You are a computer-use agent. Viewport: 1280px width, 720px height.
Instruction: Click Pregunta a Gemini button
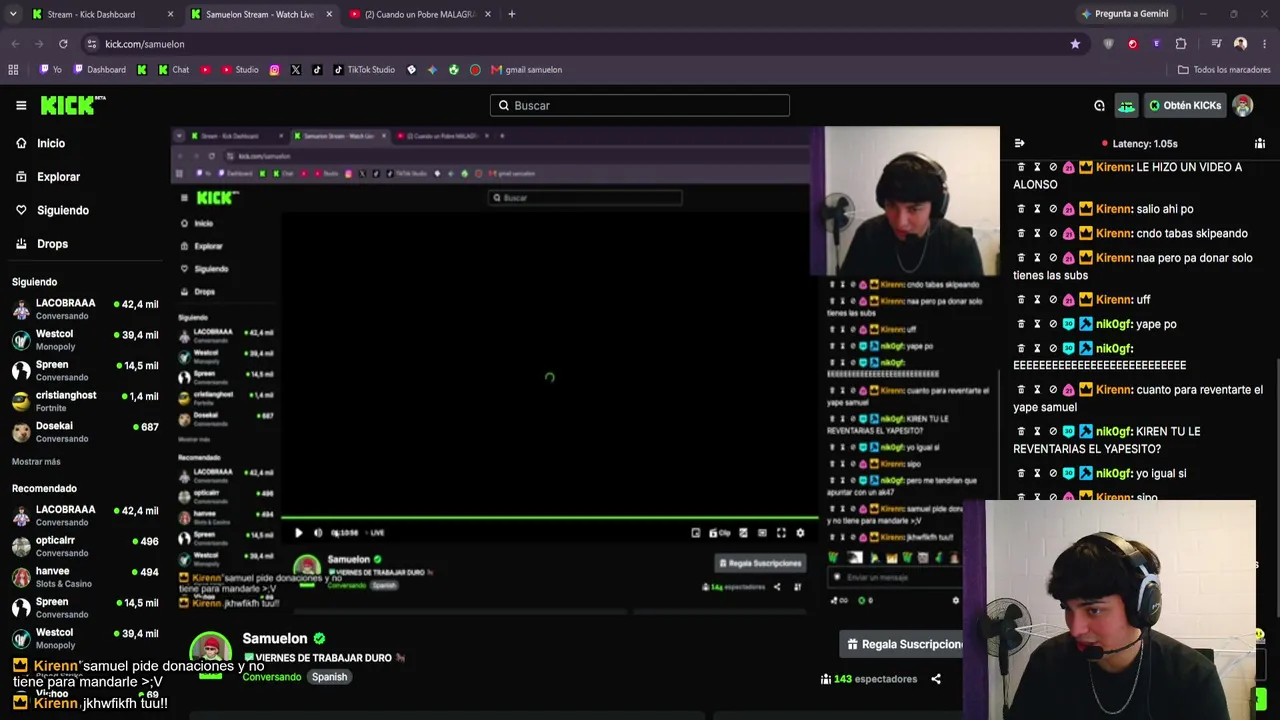click(1125, 14)
